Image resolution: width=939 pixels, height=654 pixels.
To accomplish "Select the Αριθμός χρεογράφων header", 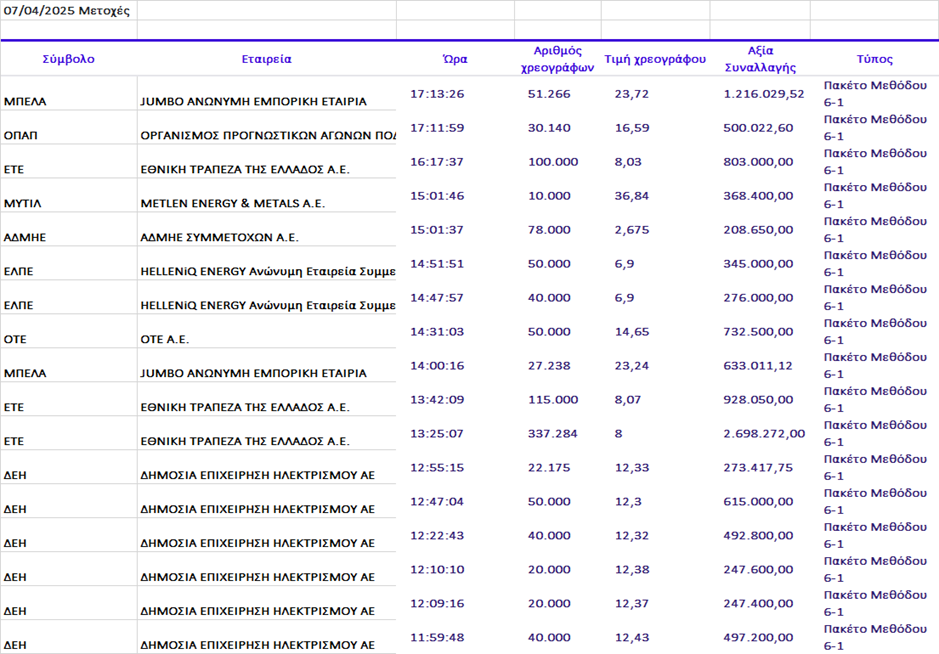I will tap(557, 59).
